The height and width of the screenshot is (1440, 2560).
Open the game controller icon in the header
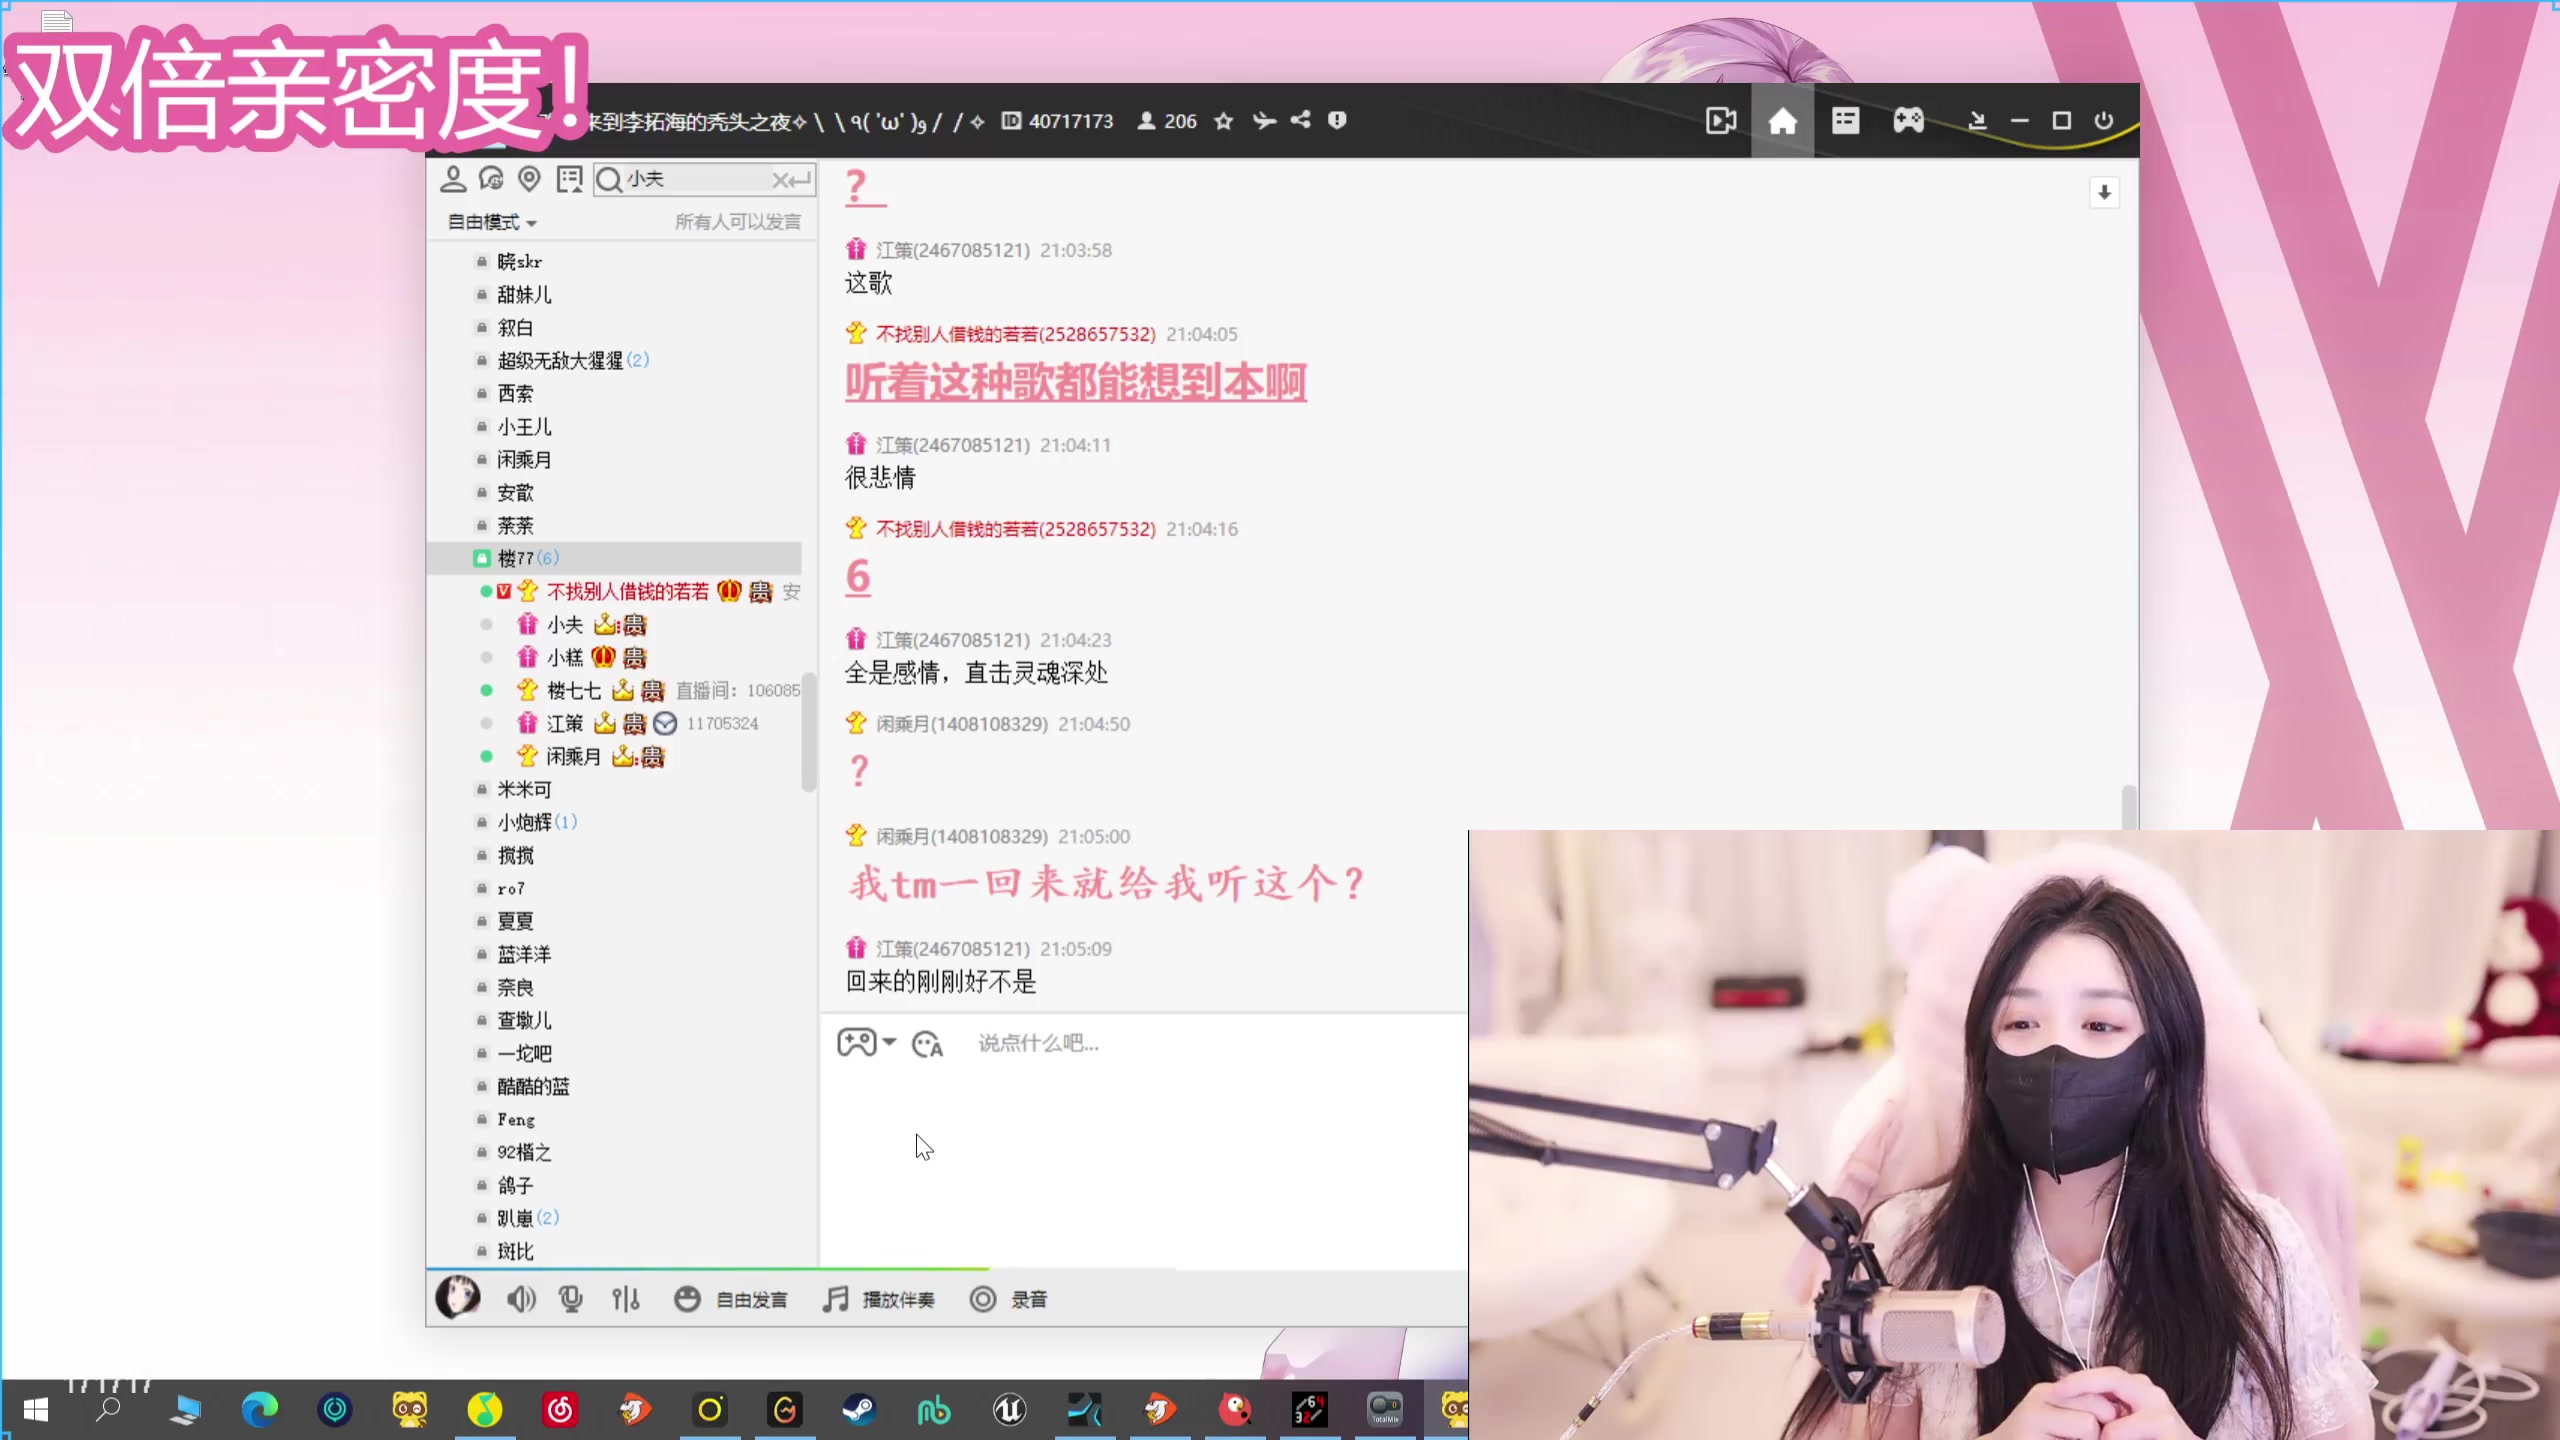(x=1908, y=121)
